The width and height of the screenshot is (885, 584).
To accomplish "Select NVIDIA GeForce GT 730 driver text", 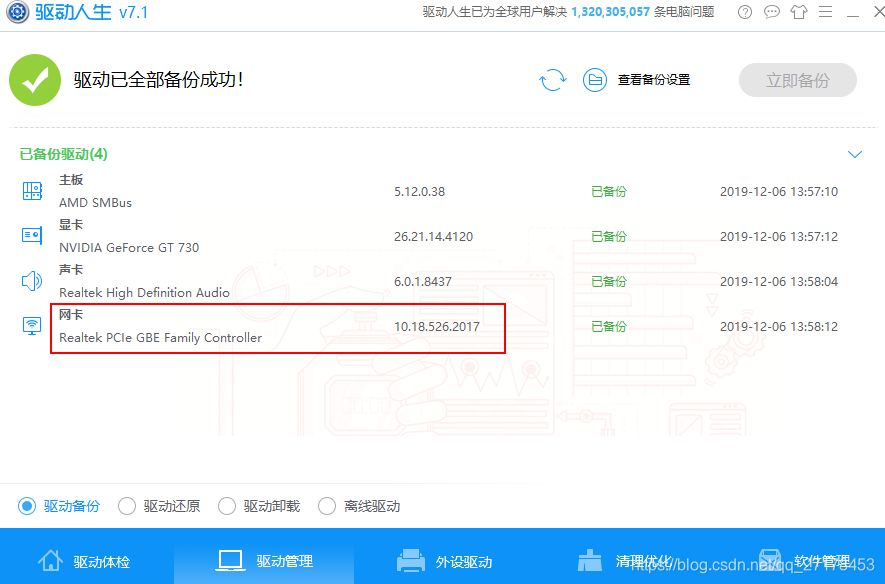I will 129,248.
